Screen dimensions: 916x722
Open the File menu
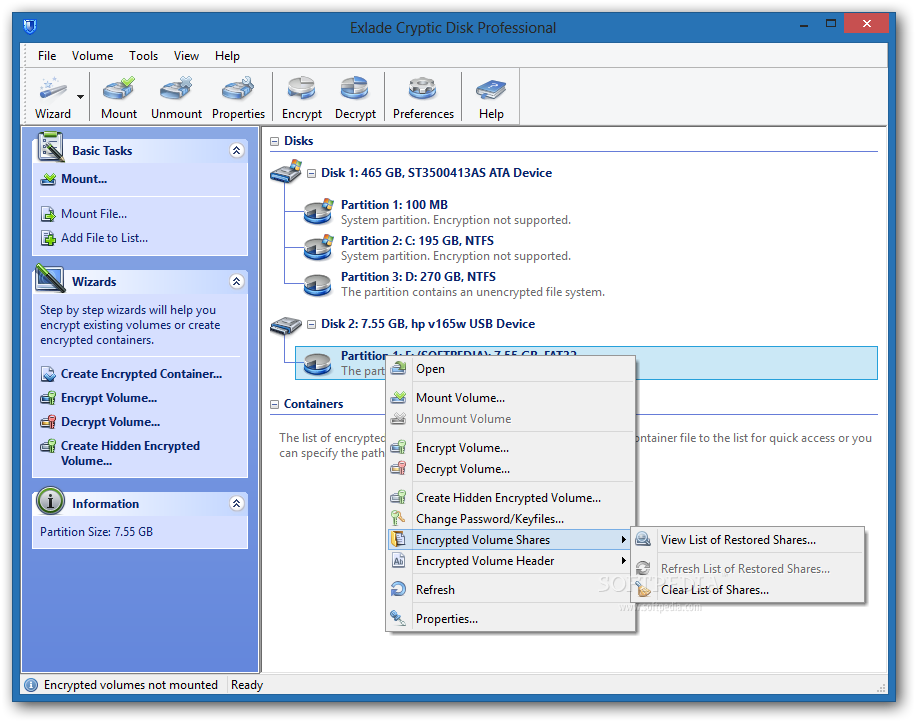(x=47, y=55)
